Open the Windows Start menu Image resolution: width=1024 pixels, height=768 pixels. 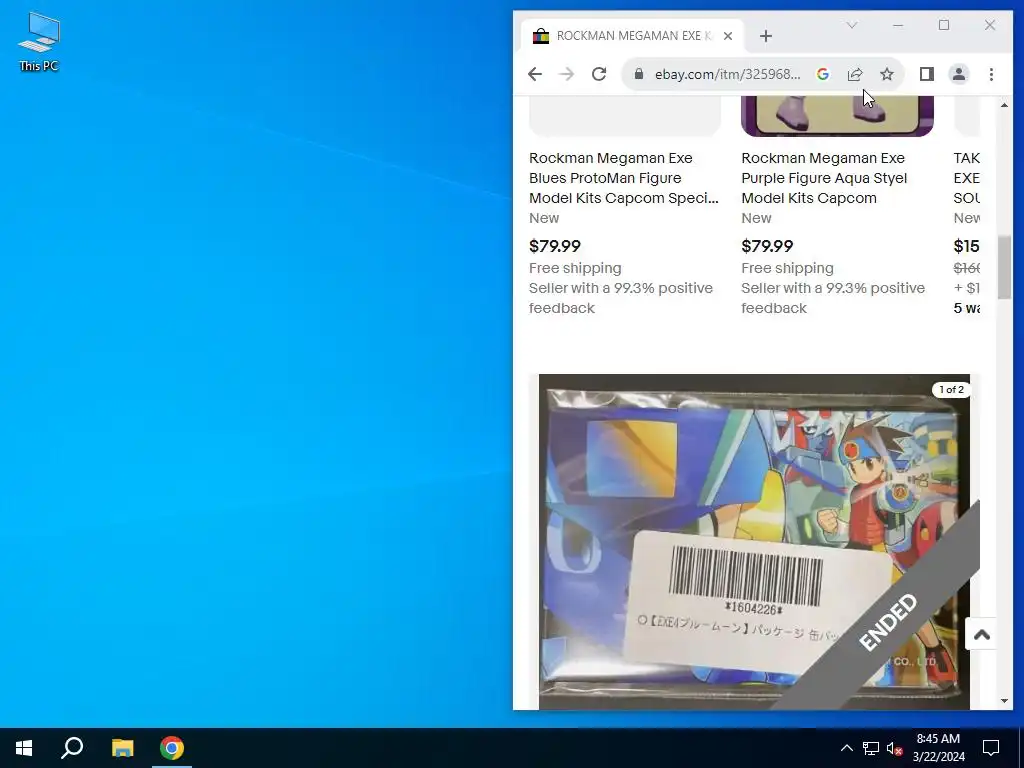pyautogui.click(x=24, y=748)
